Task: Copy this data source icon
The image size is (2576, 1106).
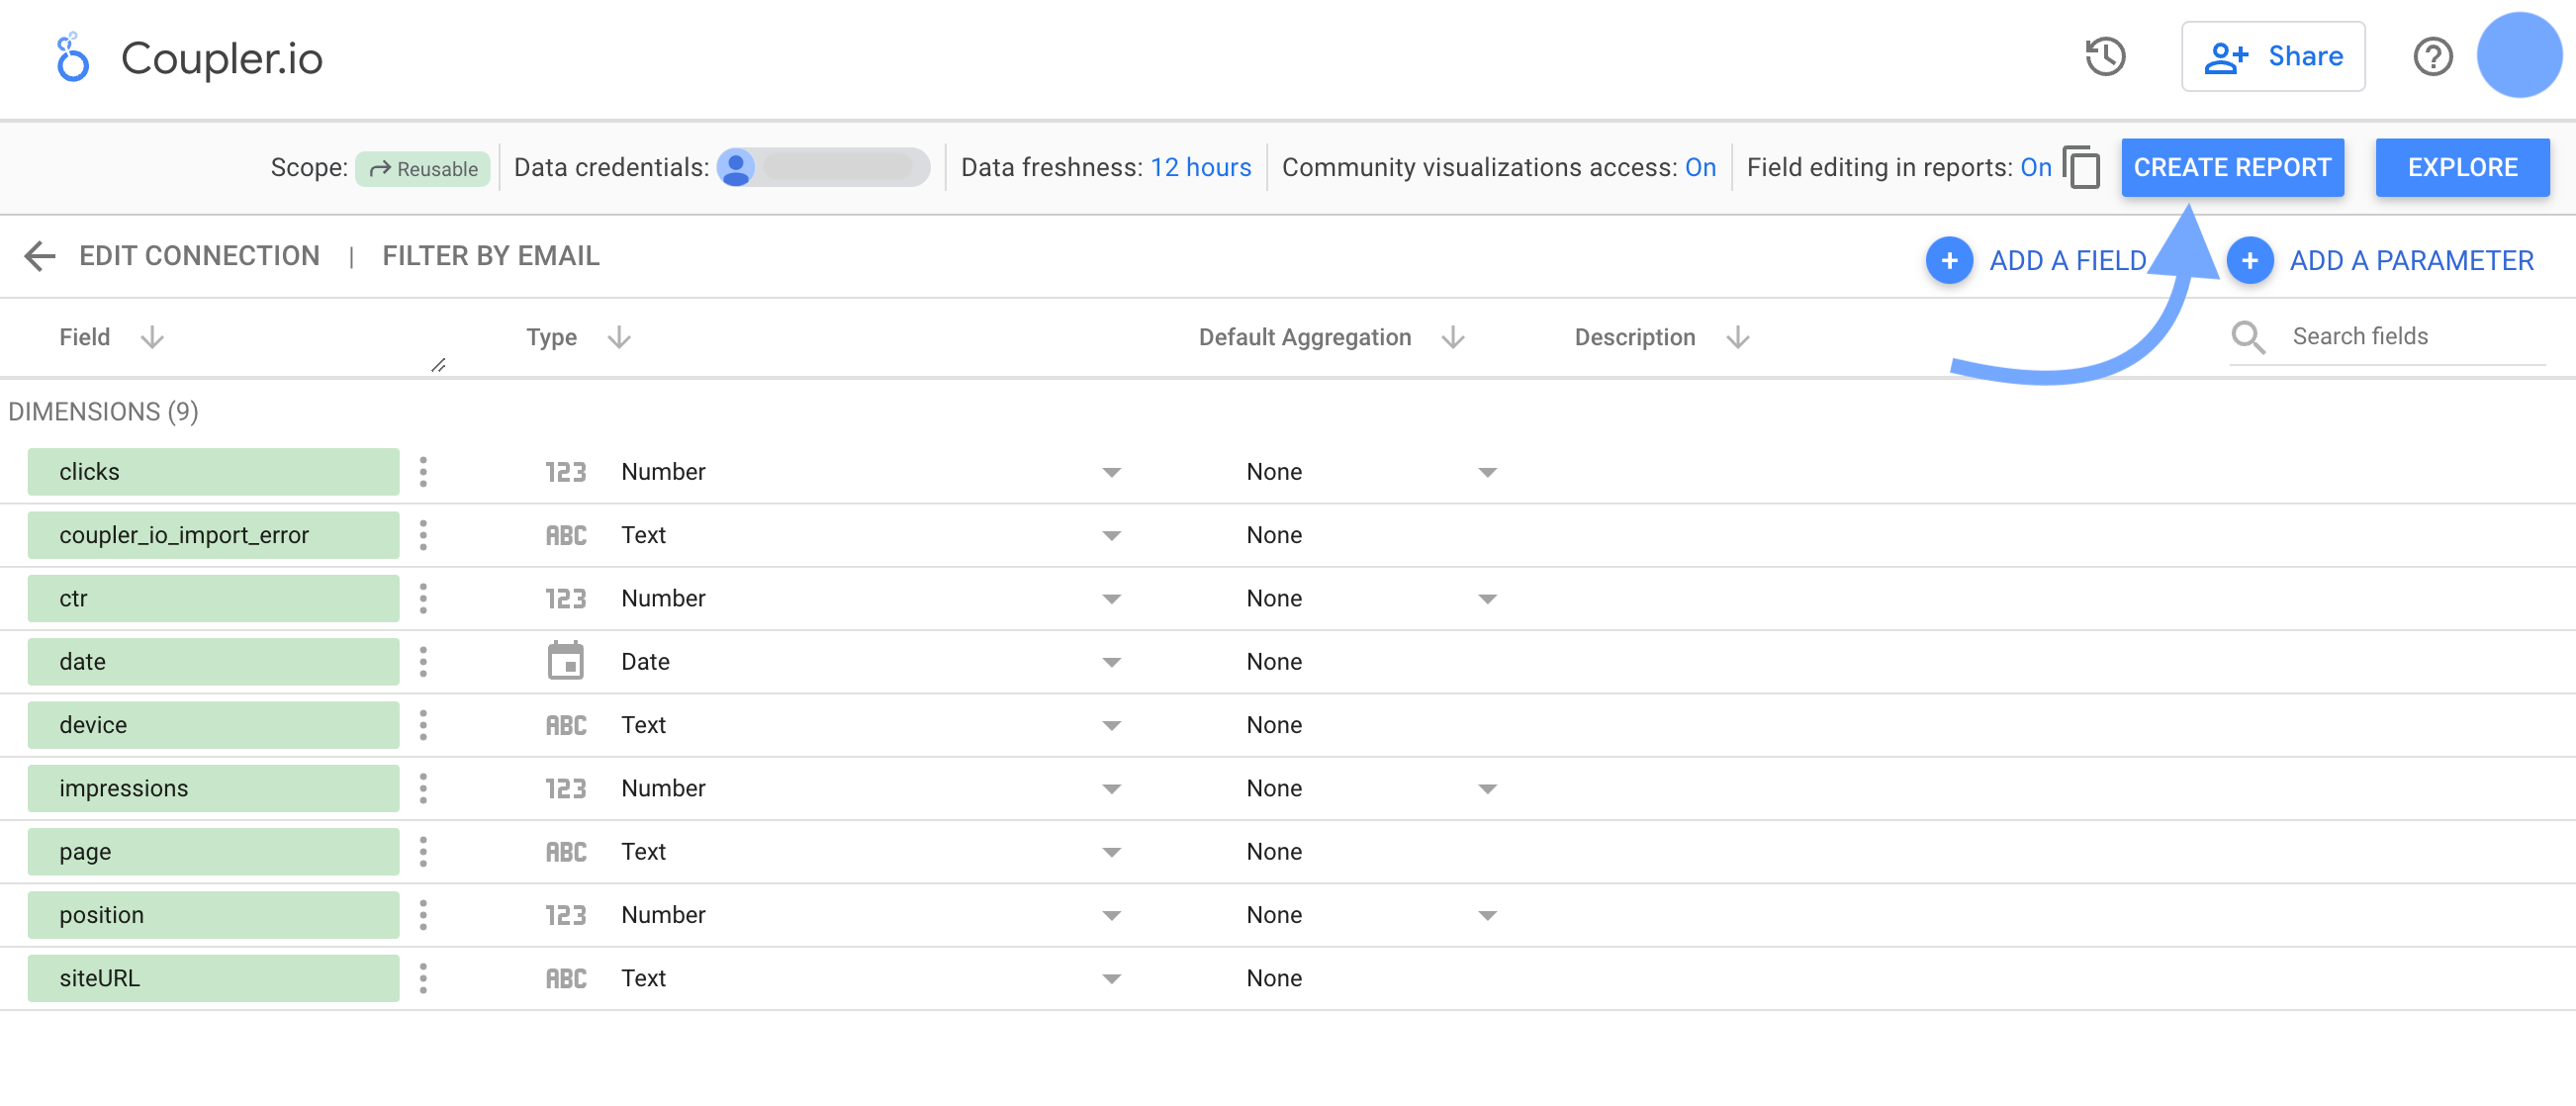Action: click(x=2081, y=167)
